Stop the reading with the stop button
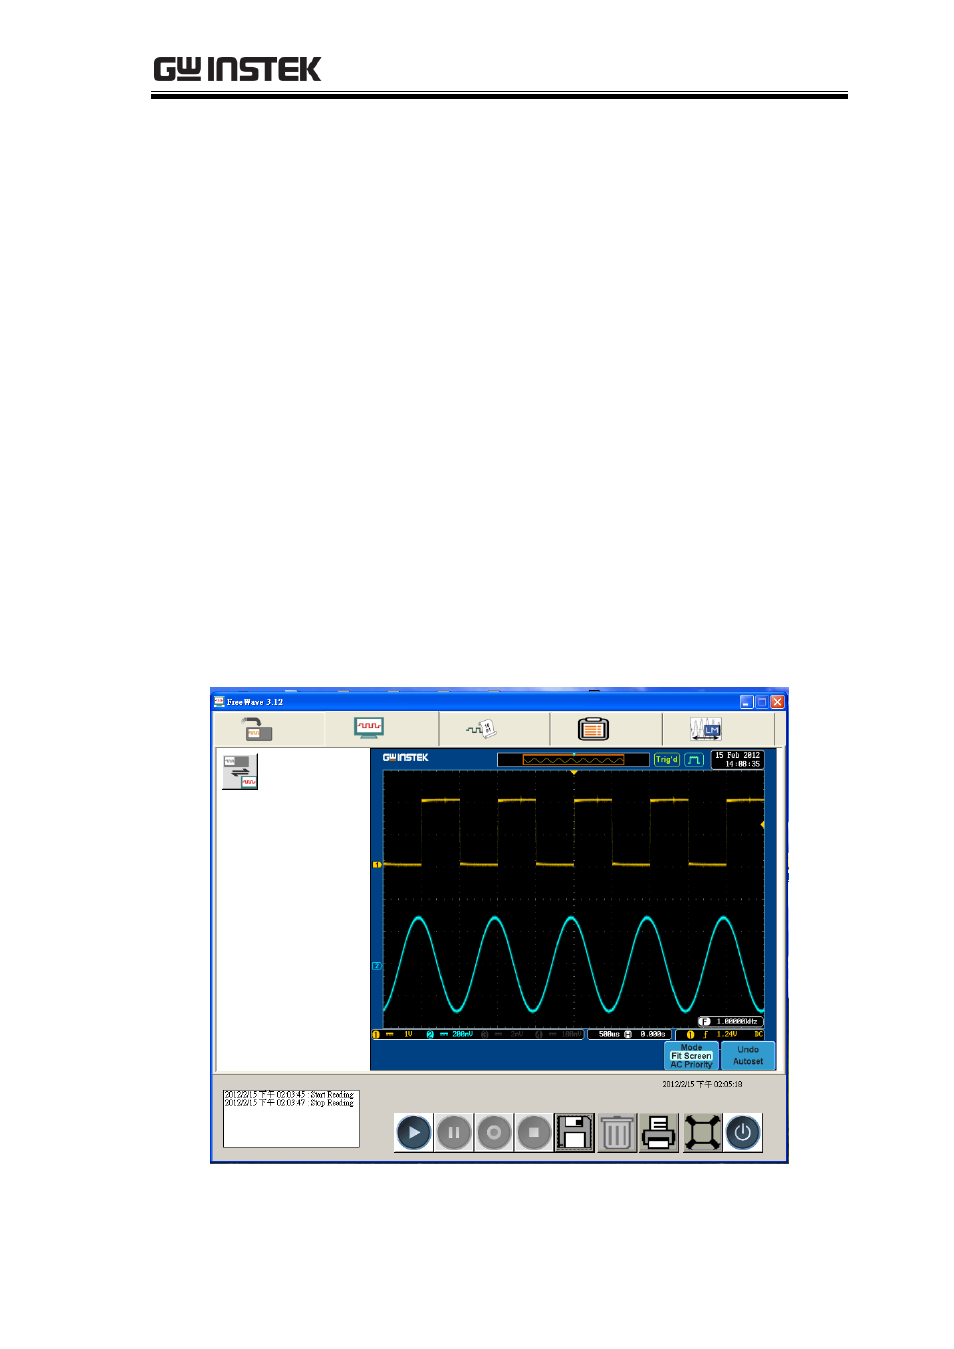This screenshot has width=954, height=1349. pyautogui.click(x=534, y=1133)
